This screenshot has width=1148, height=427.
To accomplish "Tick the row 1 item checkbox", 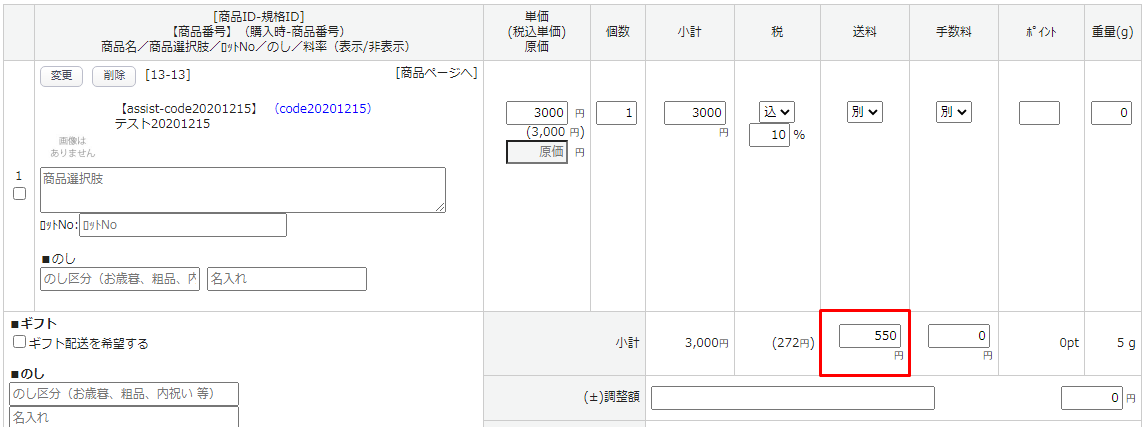I will pyautogui.click(x=19, y=194).
